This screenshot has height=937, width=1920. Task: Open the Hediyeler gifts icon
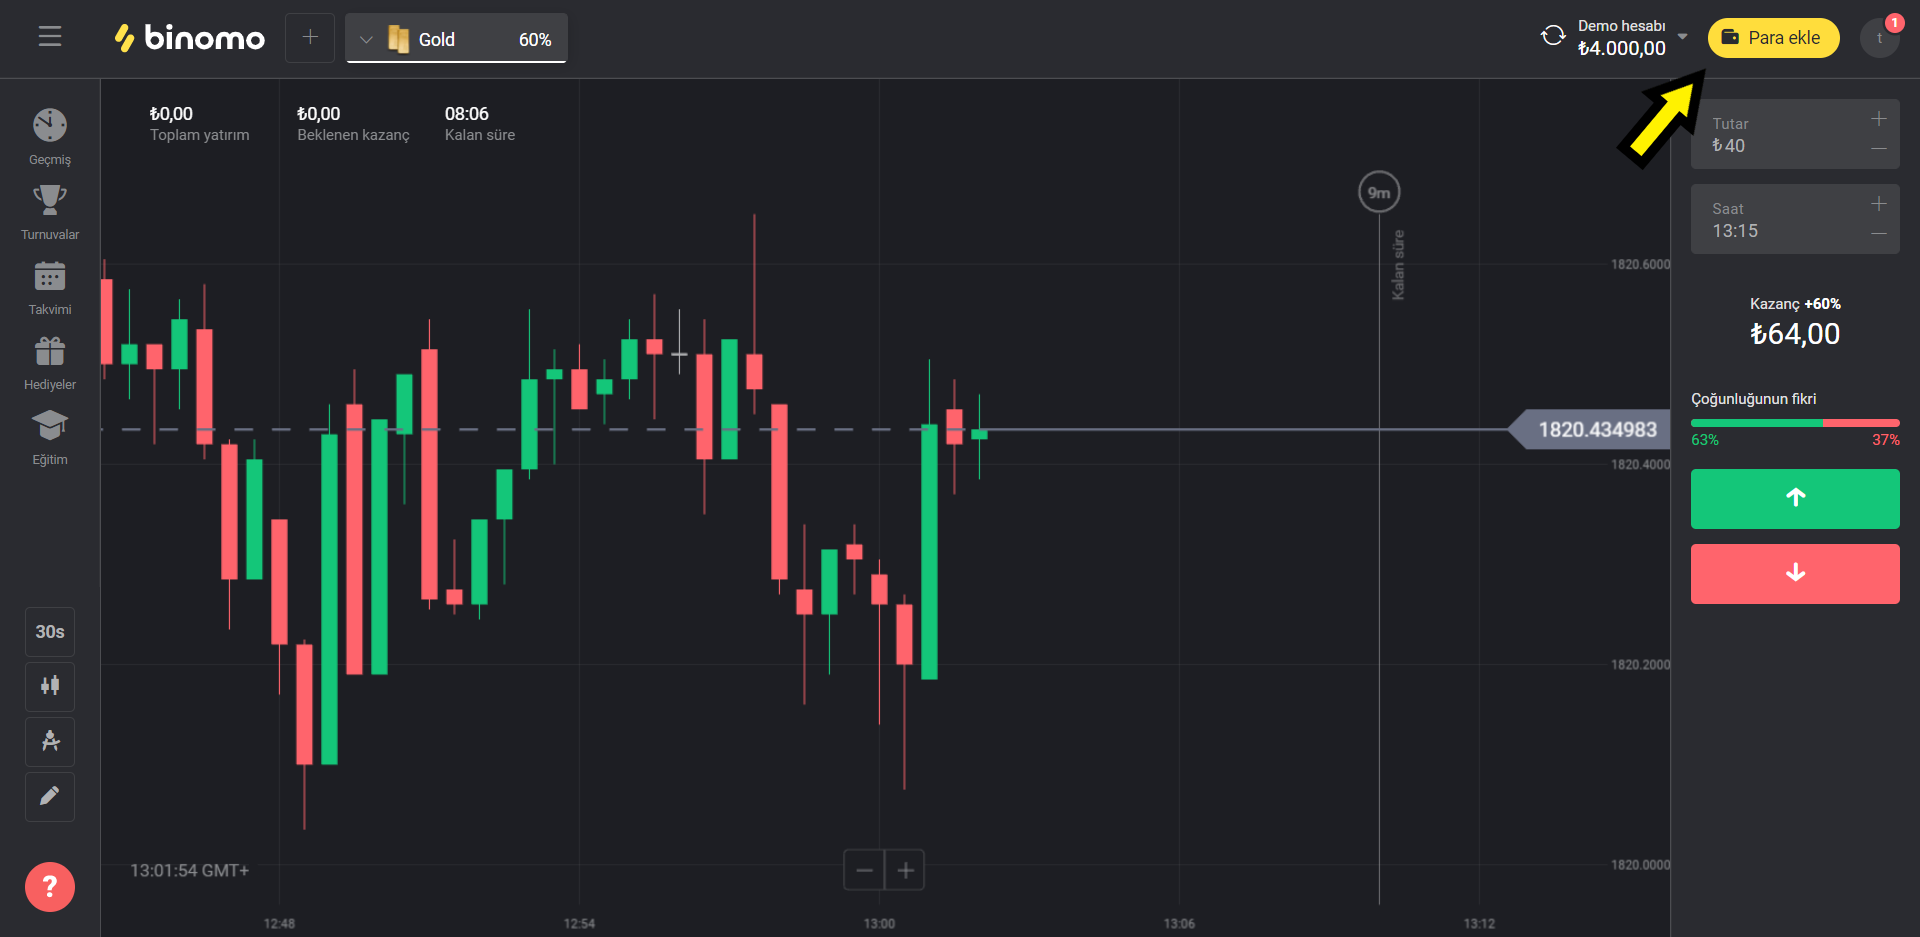tap(50, 361)
